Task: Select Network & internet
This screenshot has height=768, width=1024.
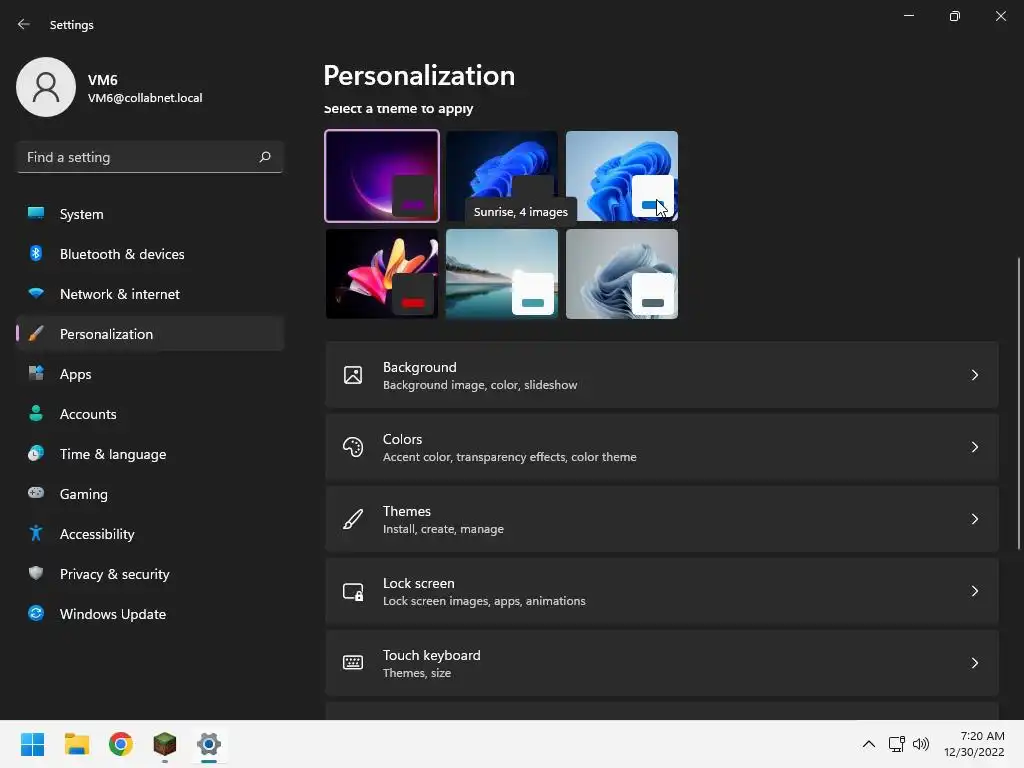Action: (x=150, y=294)
